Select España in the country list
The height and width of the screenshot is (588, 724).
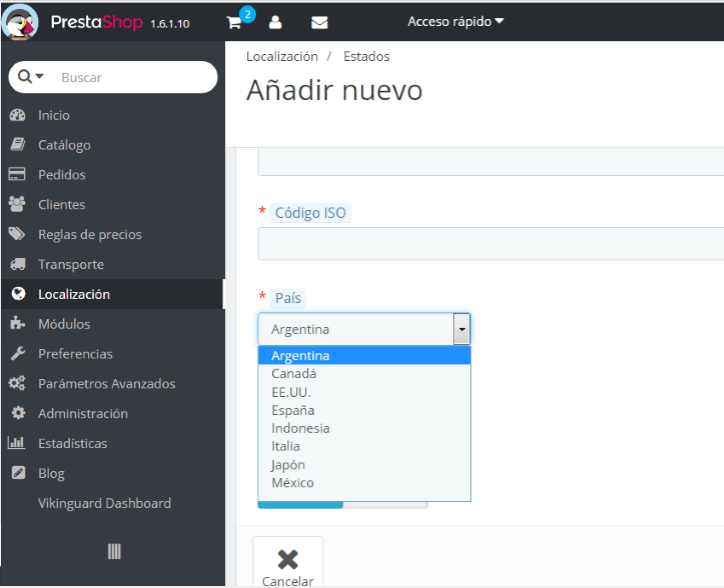click(364, 410)
